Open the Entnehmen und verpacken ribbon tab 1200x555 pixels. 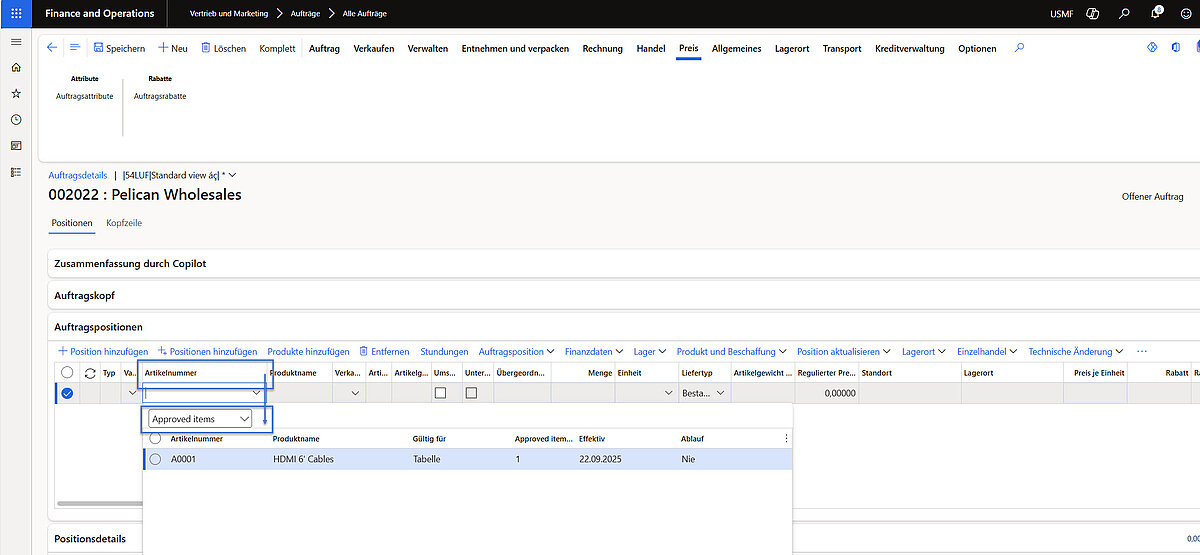514,48
